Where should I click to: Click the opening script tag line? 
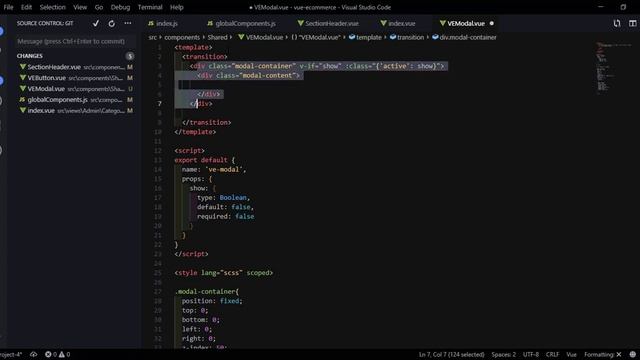coord(189,151)
